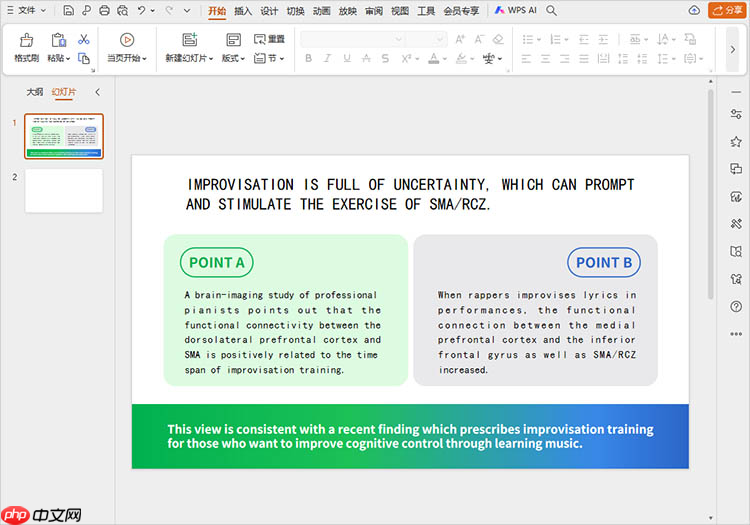Toggle Bold formatting button
This screenshot has width=750, height=525.
(308, 59)
